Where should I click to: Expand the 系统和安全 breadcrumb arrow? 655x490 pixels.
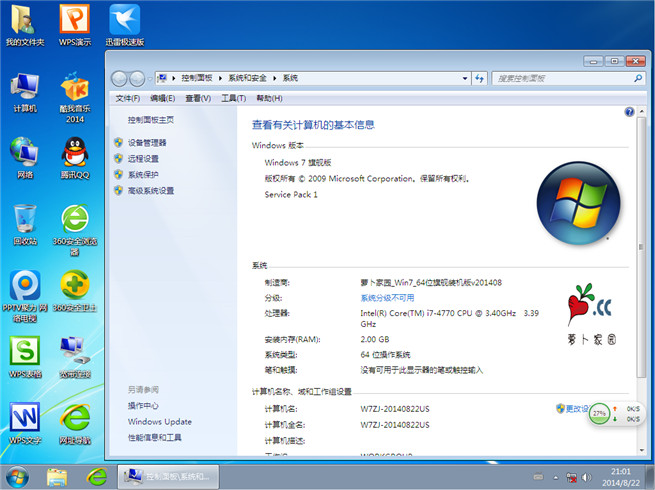[274, 78]
